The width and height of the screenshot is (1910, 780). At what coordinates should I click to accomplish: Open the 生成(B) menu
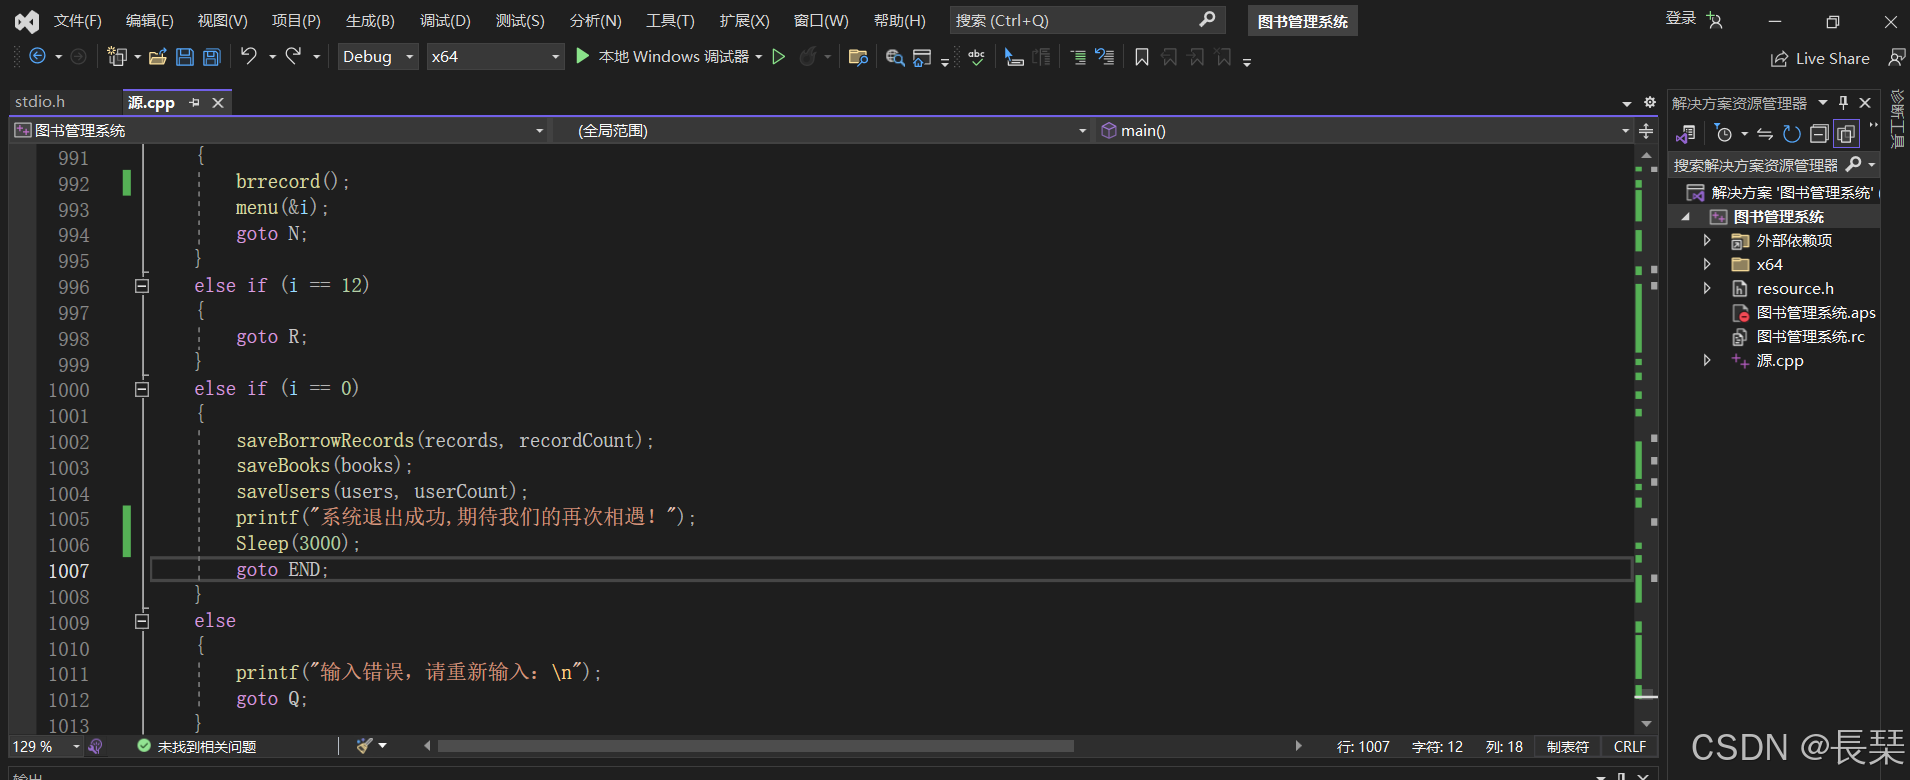tap(370, 20)
